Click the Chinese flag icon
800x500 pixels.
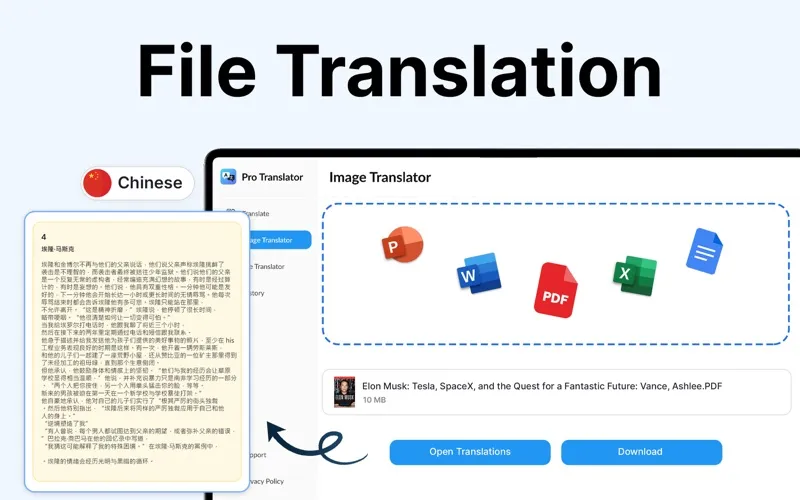tap(97, 183)
